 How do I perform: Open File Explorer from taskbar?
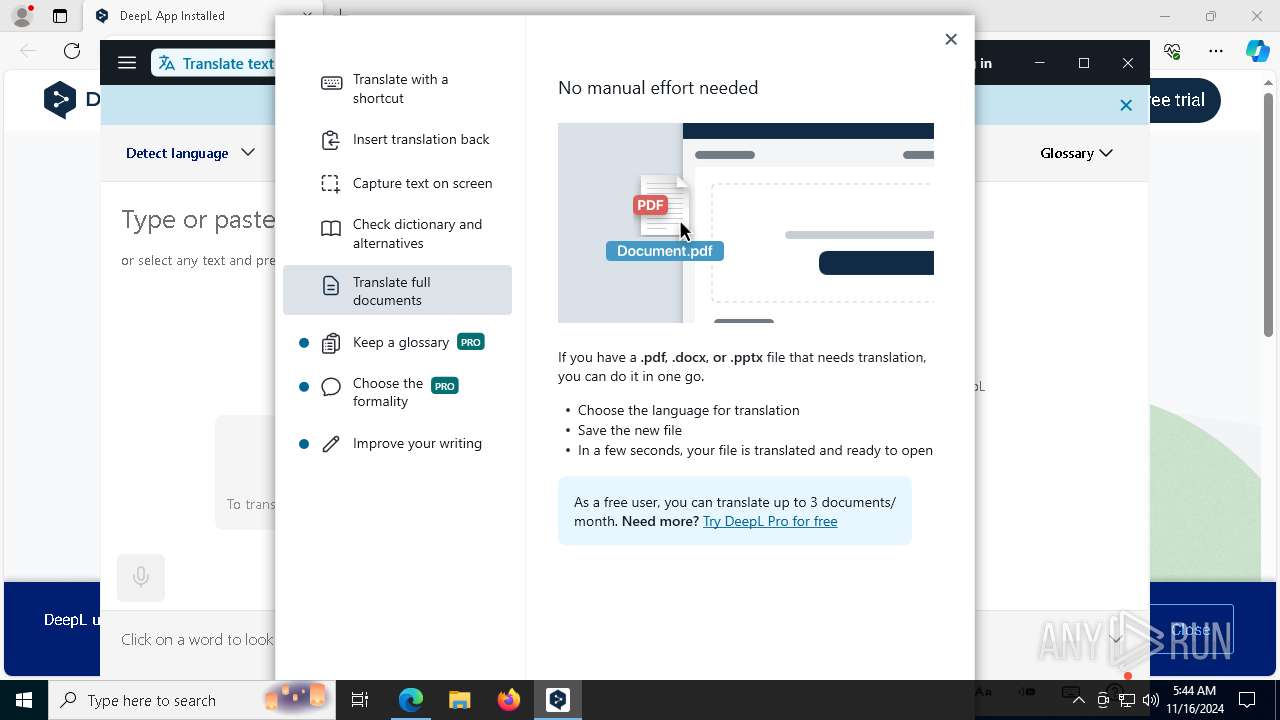[x=460, y=700]
